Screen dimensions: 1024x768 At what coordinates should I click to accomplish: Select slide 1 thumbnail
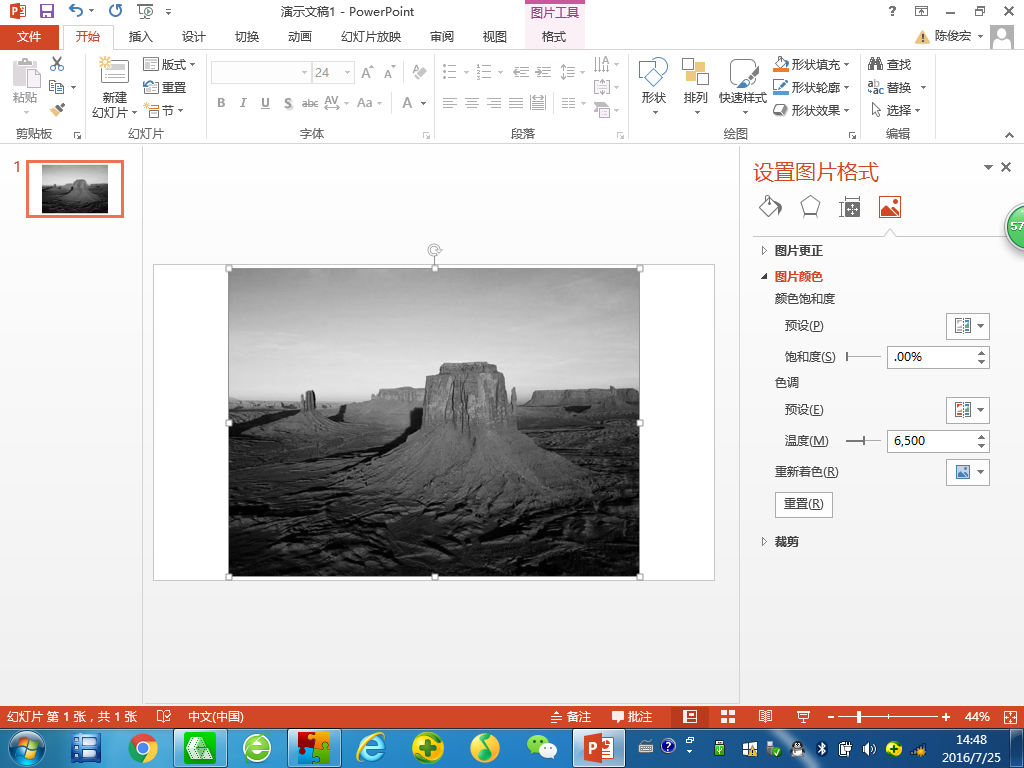click(75, 189)
